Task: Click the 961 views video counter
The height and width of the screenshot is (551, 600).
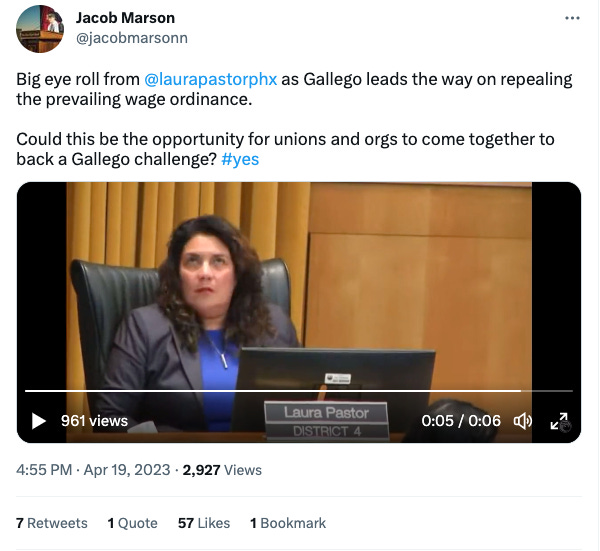Action: click(x=94, y=421)
